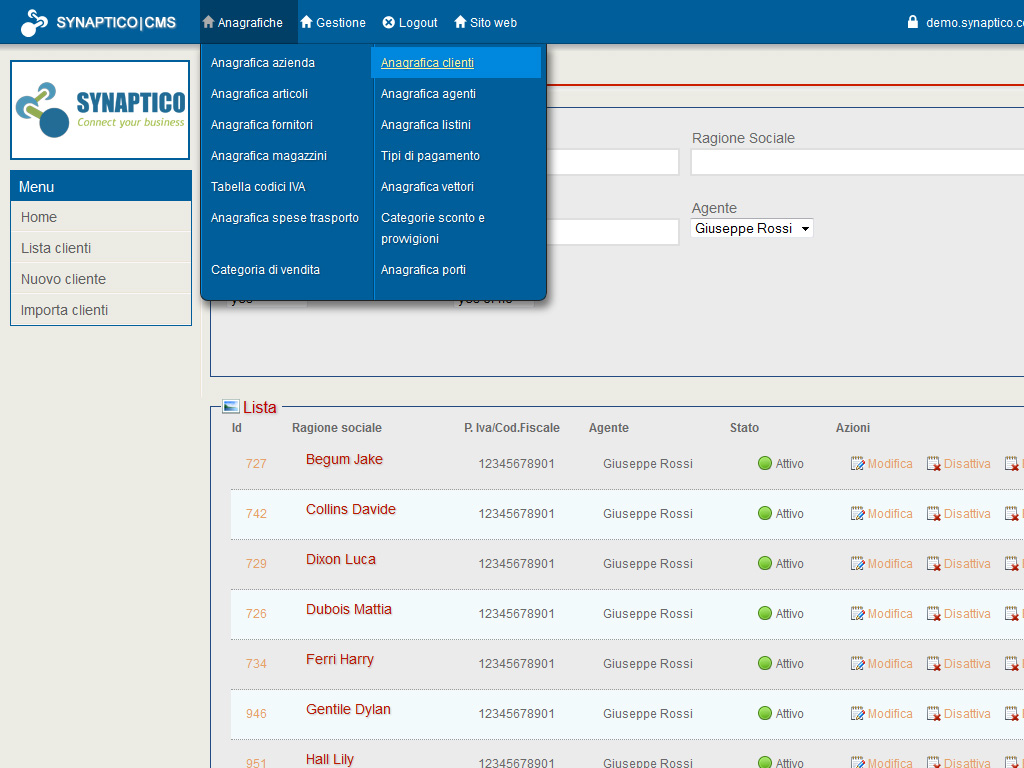Click Disattiva icon for Begum Jake
Viewport: 1024px width, 768px height.
934,464
